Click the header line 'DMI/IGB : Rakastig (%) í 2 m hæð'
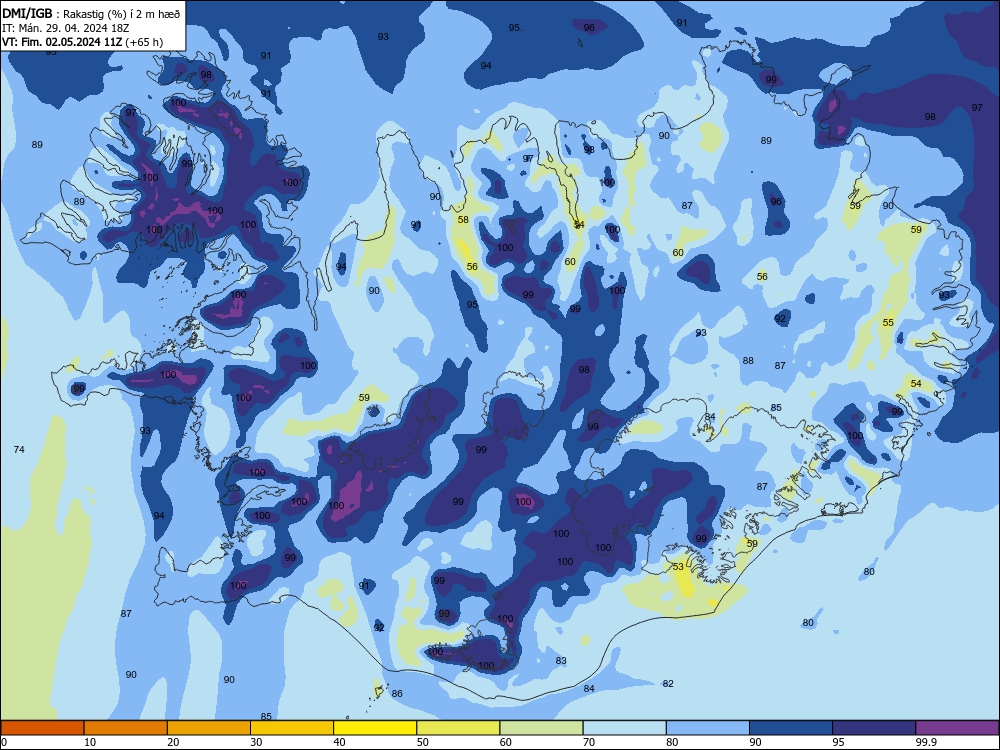The image size is (1000, 750). click(91, 13)
